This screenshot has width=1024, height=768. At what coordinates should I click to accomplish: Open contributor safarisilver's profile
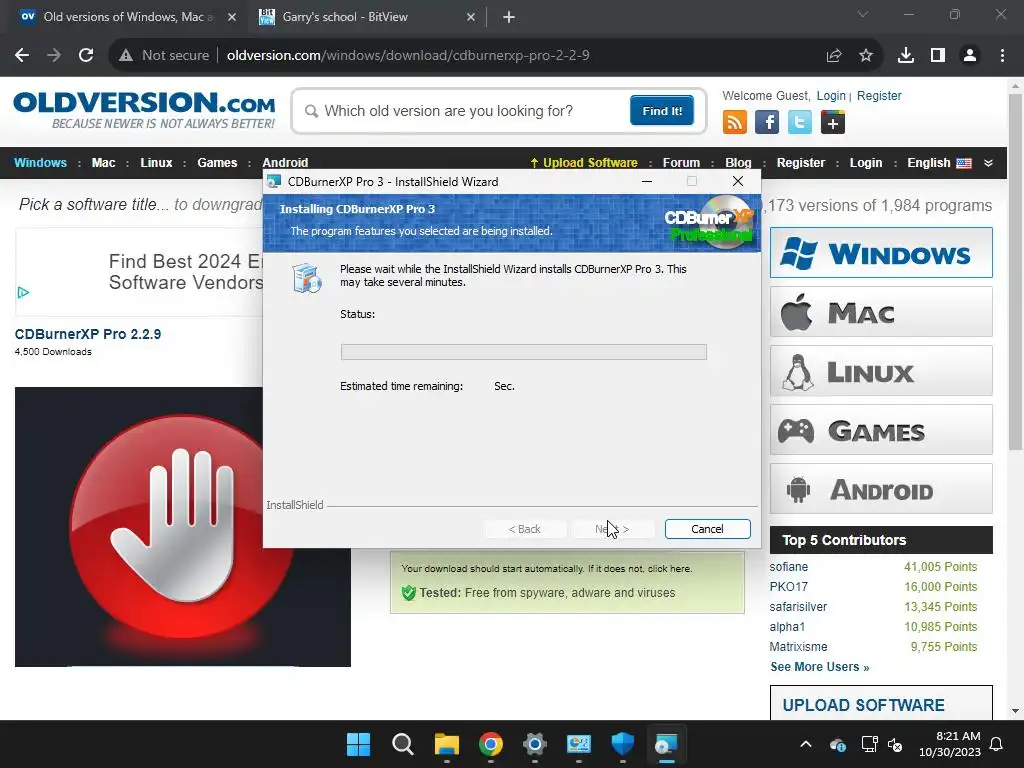(x=798, y=607)
